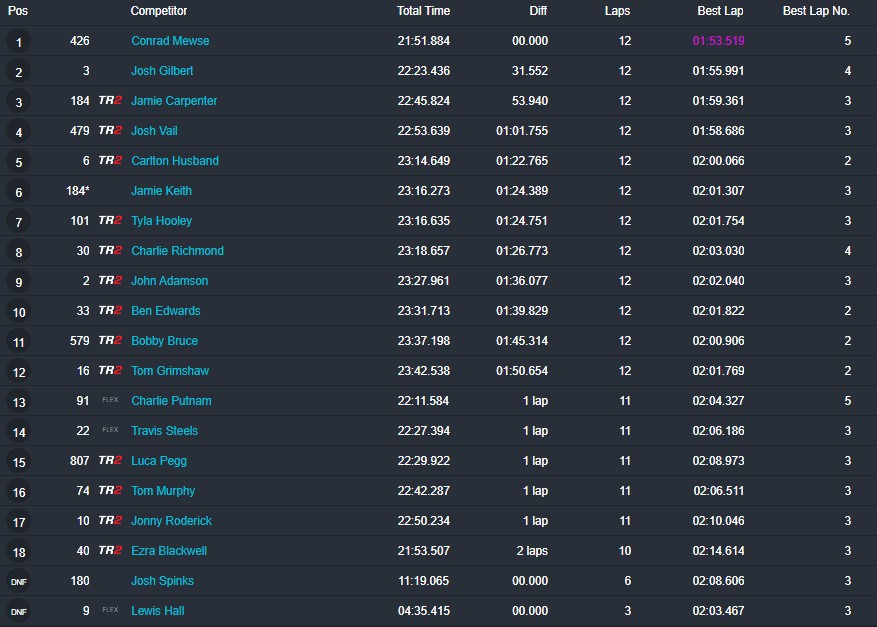The width and height of the screenshot is (877, 627).
Task: Open Conrad Mewse competitor link
Action: click(x=170, y=41)
